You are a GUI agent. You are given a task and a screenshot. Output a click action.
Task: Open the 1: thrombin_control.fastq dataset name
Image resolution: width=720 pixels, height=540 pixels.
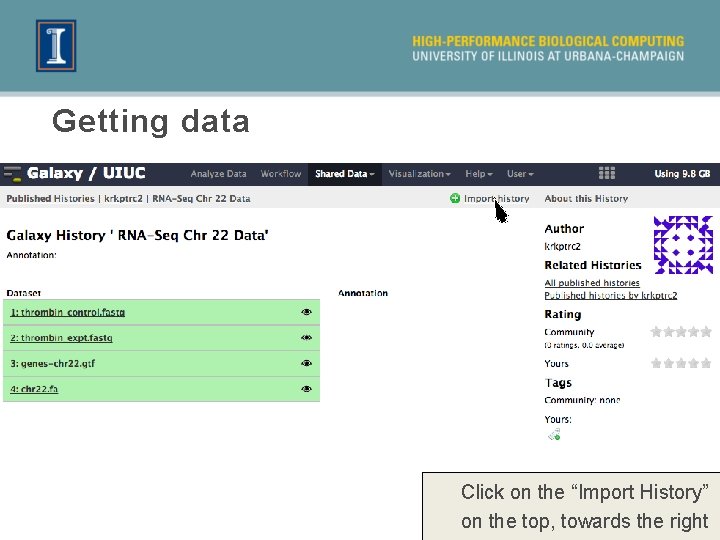click(x=68, y=313)
